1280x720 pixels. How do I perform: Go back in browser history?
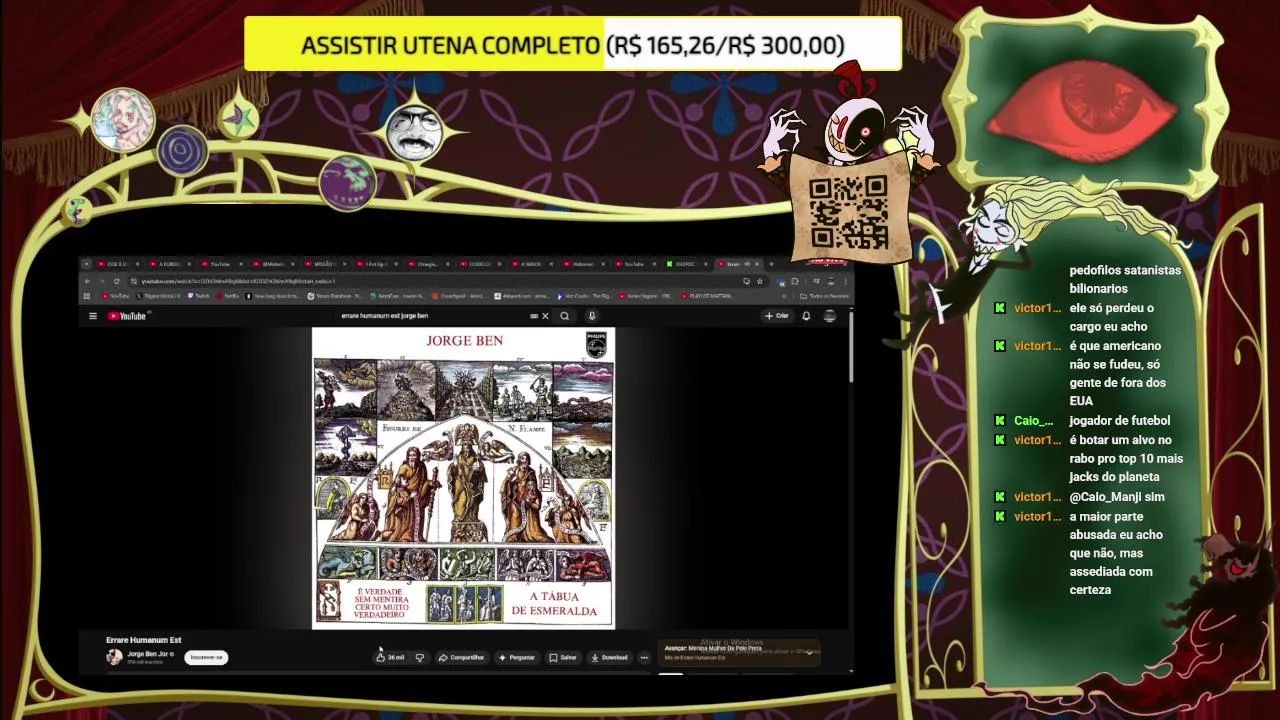tap(87, 281)
